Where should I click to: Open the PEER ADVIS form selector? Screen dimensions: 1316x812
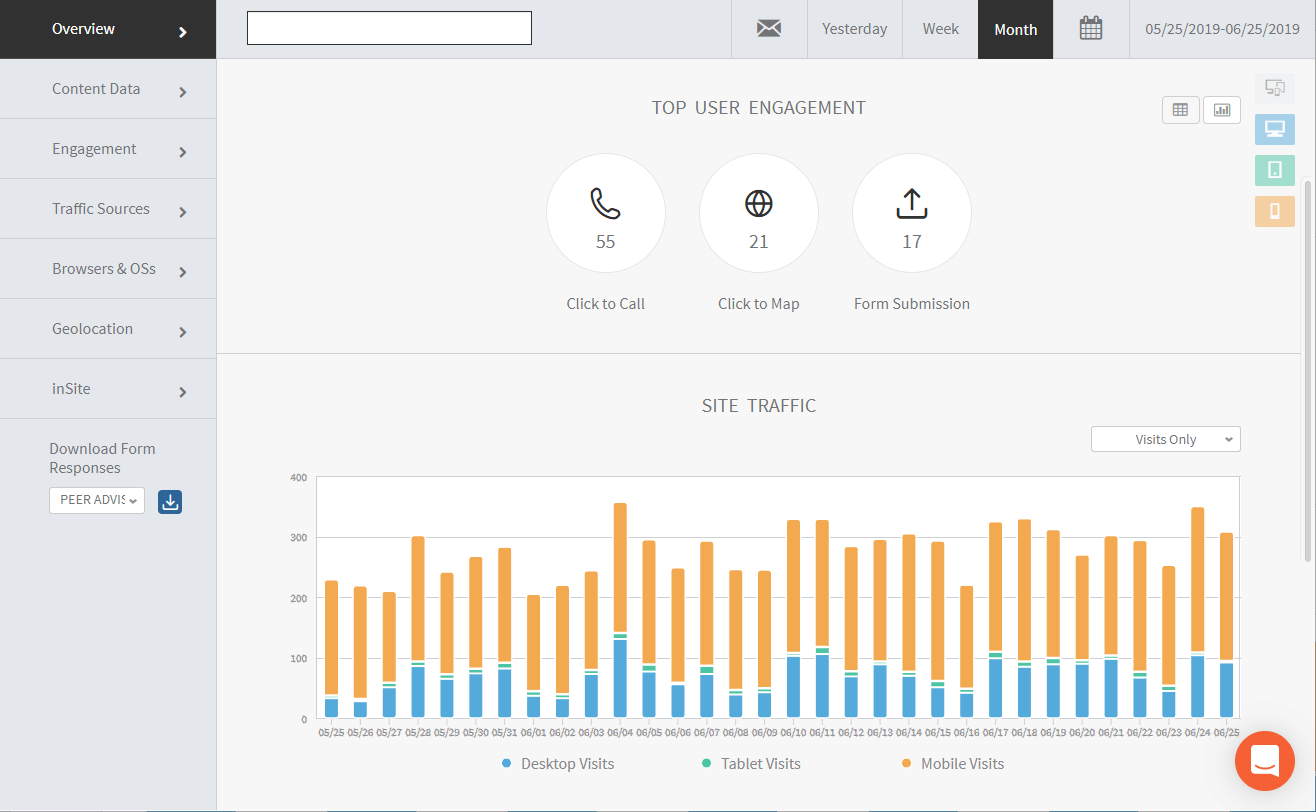point(96,501)
